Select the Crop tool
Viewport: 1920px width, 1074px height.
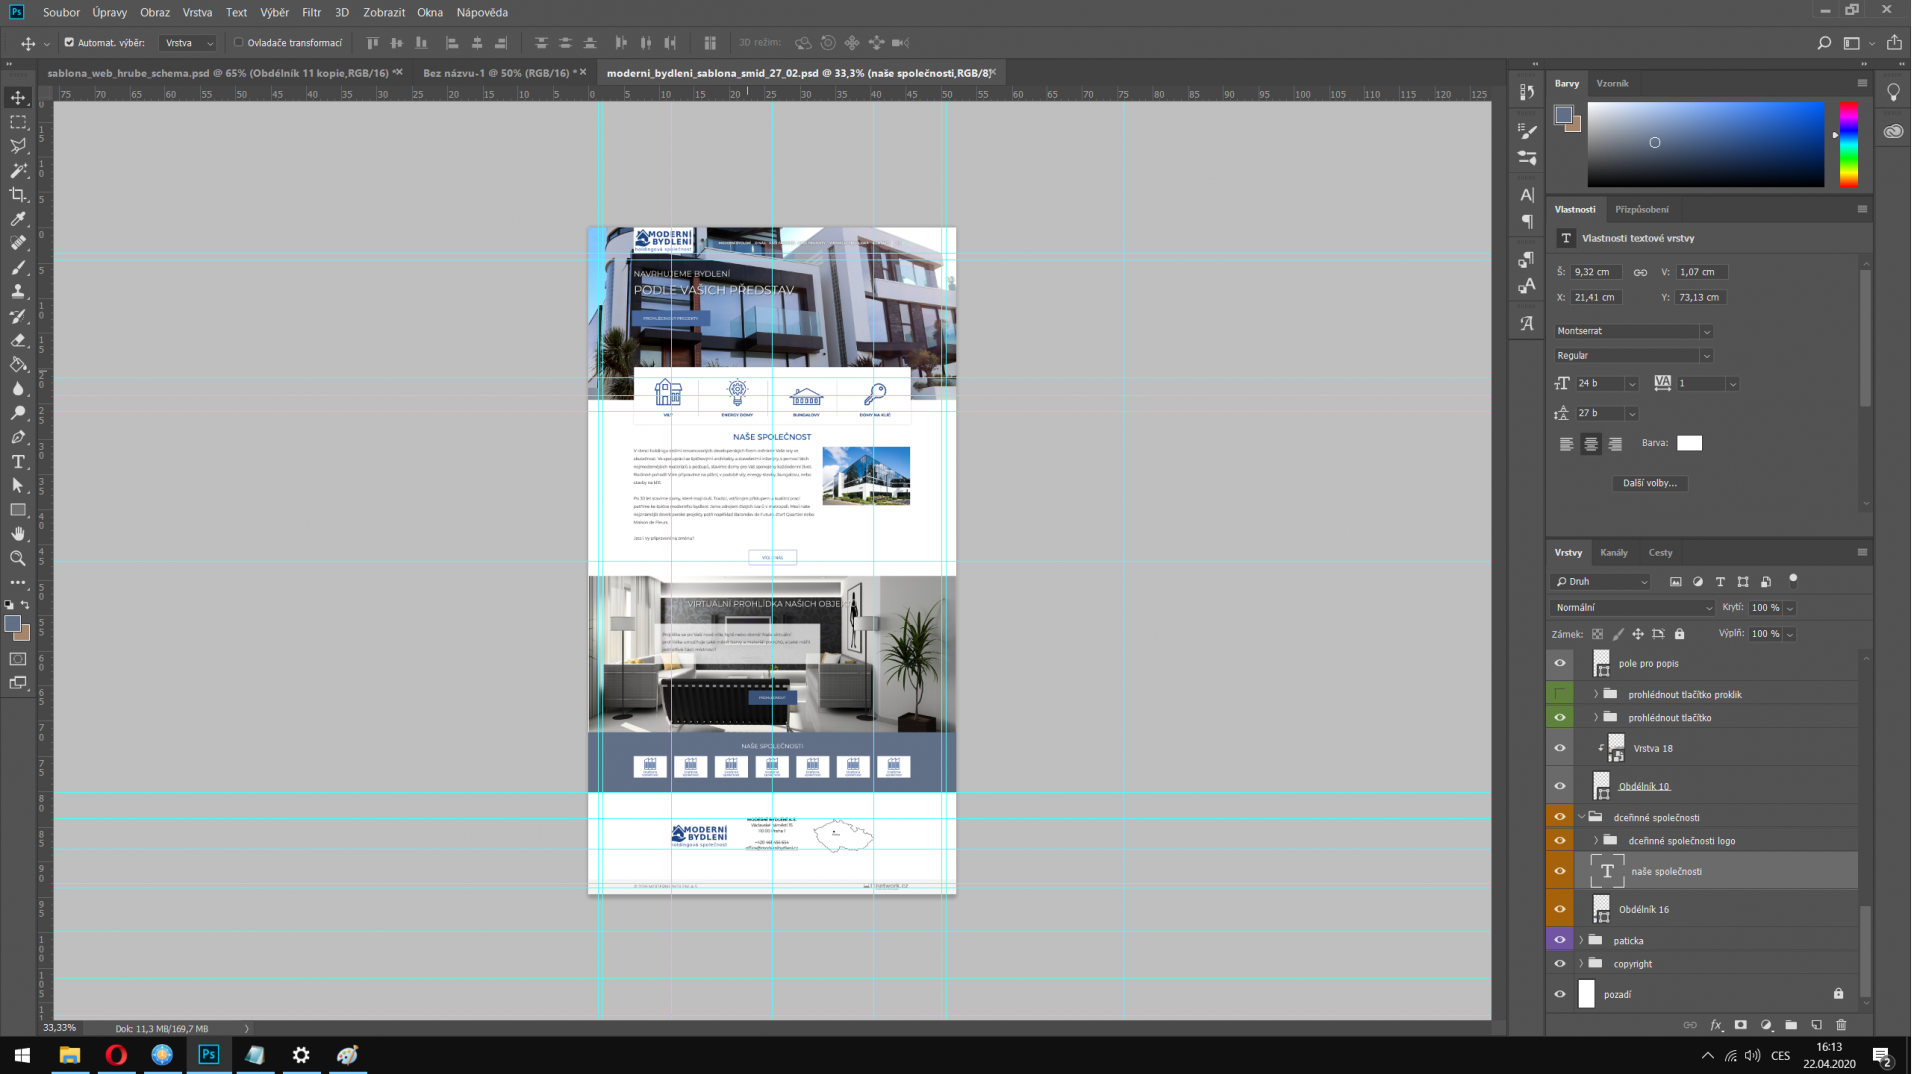[17, 194]
